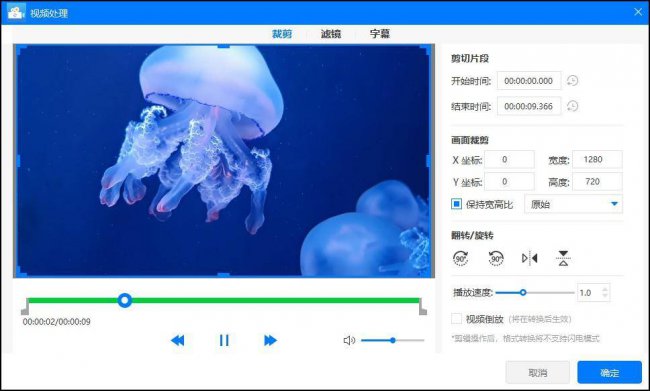Screen dimensions: 650x391
Task: Click the timeline end trim marker
Action: point(423,307)
